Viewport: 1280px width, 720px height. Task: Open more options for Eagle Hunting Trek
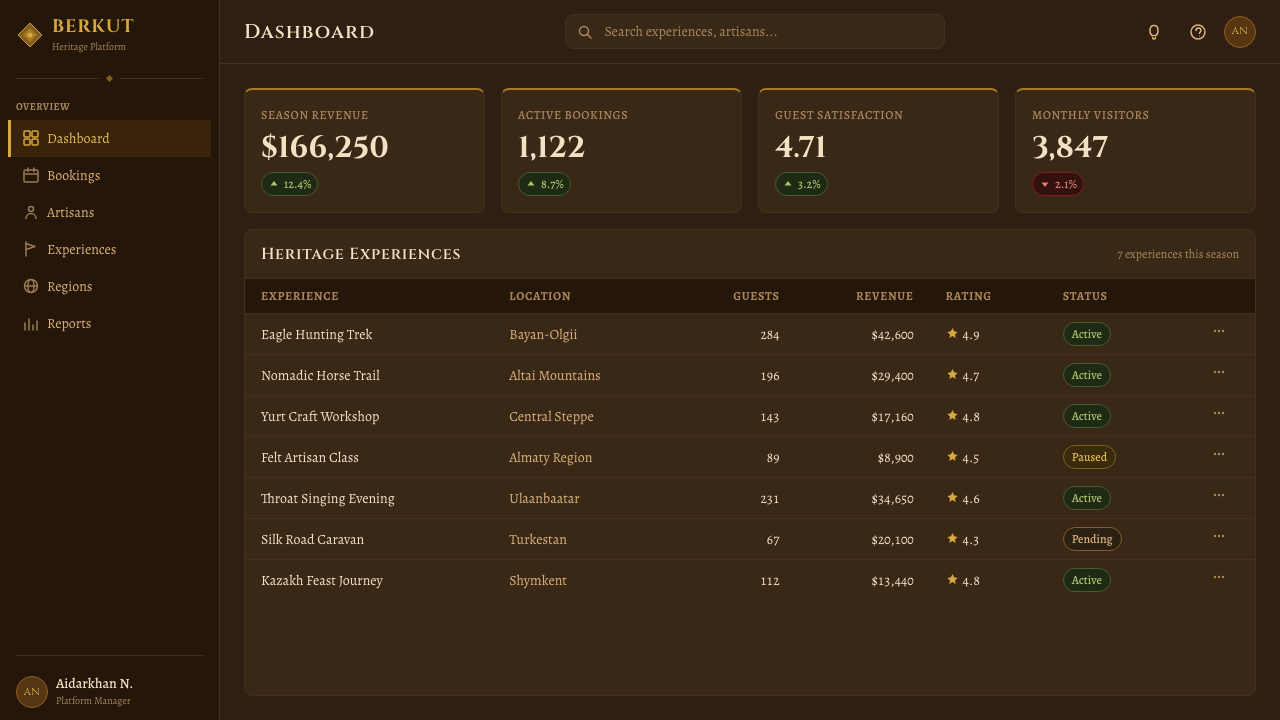point(1219,331)
